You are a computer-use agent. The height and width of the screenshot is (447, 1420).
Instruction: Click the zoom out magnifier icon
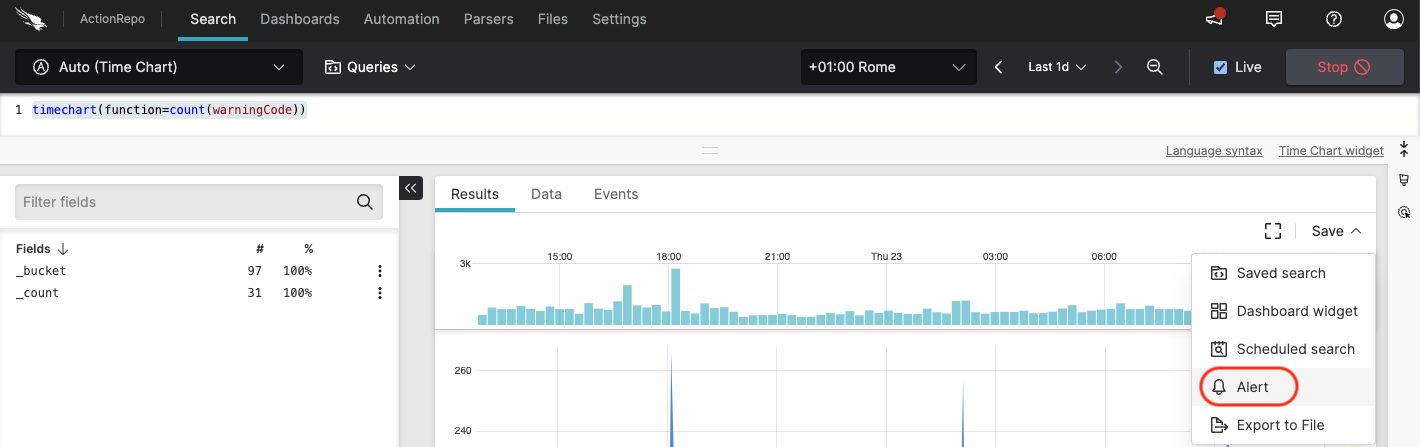pos(1154,67)
